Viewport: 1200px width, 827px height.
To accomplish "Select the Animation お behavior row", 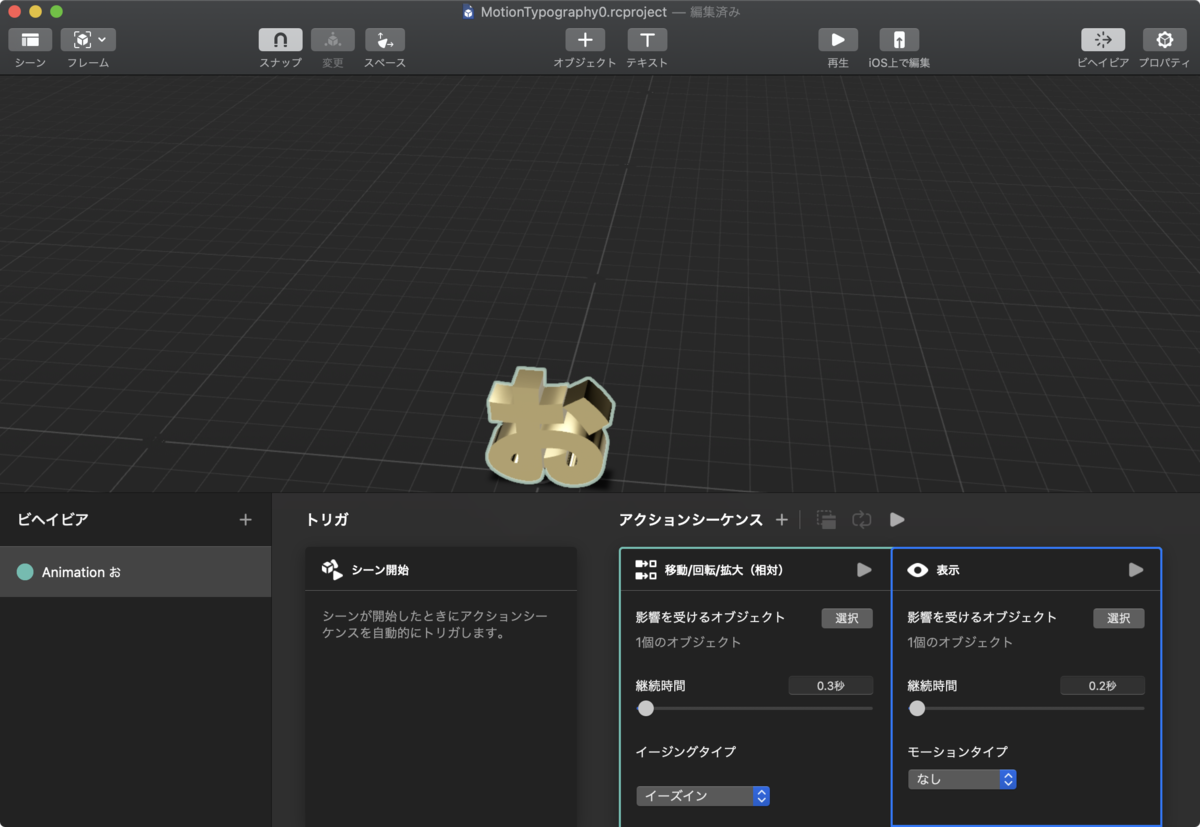I will [135, 572].
